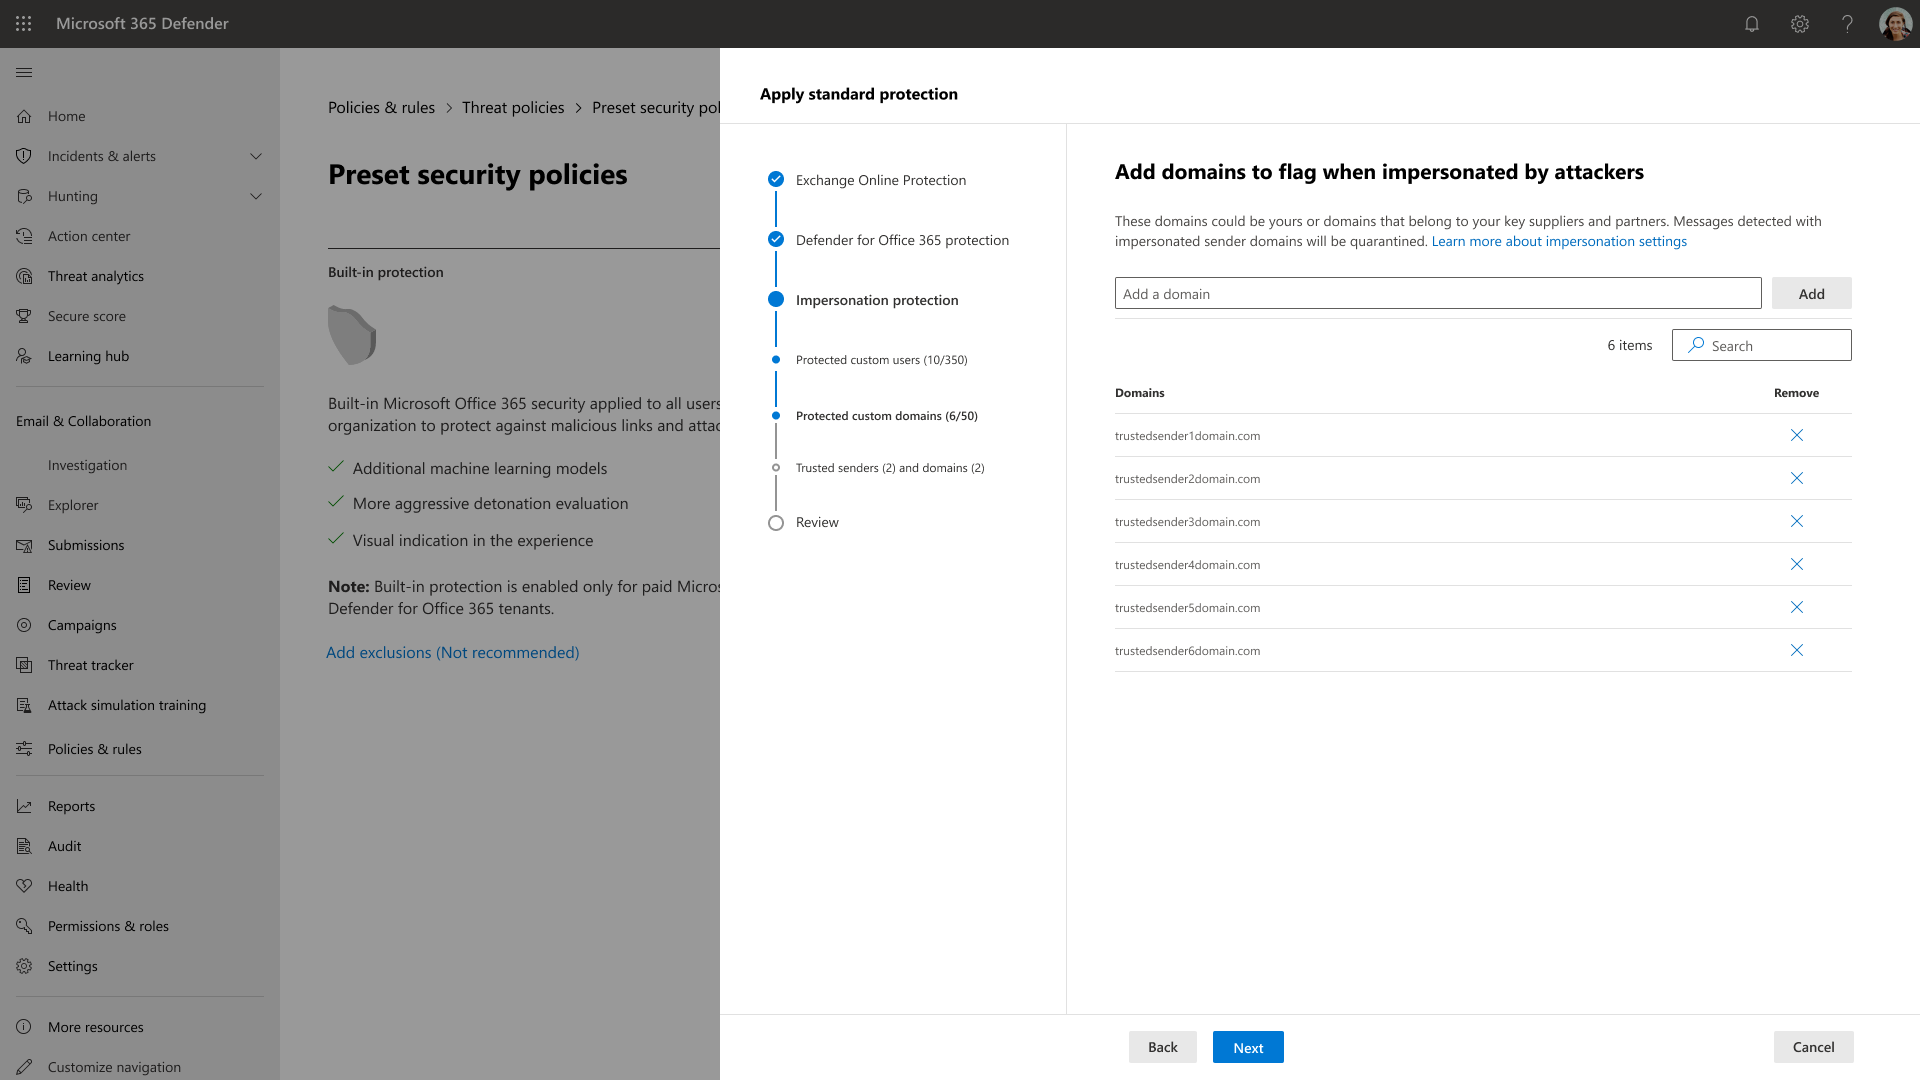Cancel the standard protection wizard
The image size is (1920, 1080).
[x=1813, y=1047]
